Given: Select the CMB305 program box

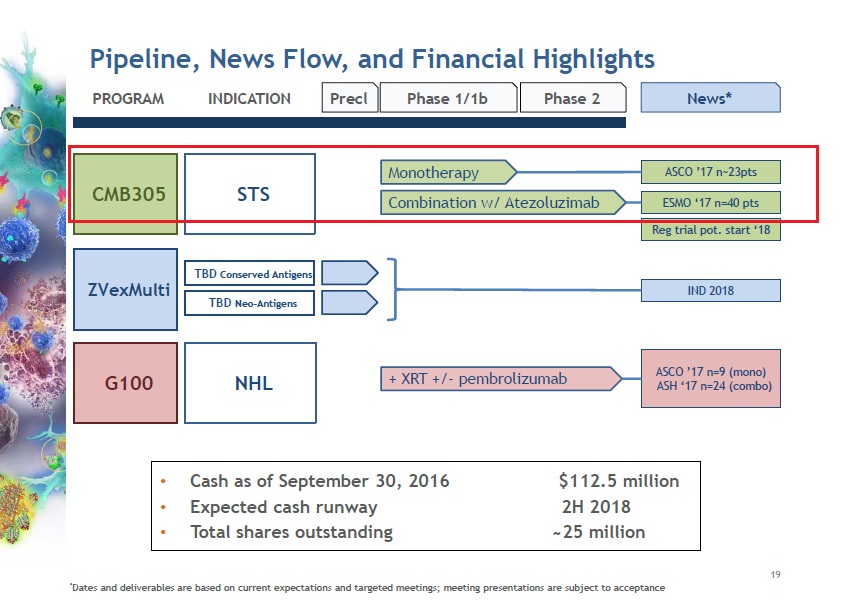Looking at the screenshot, I should tap(125, 194).
